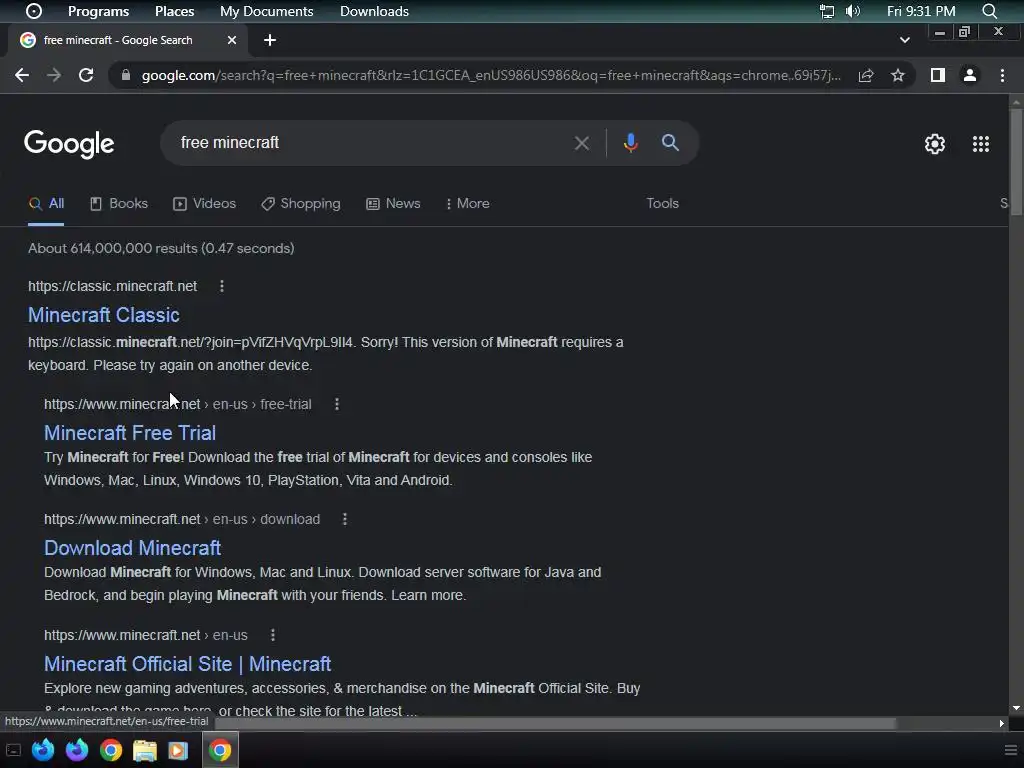
Task: Switch to Books results
Action: point(119,203)
